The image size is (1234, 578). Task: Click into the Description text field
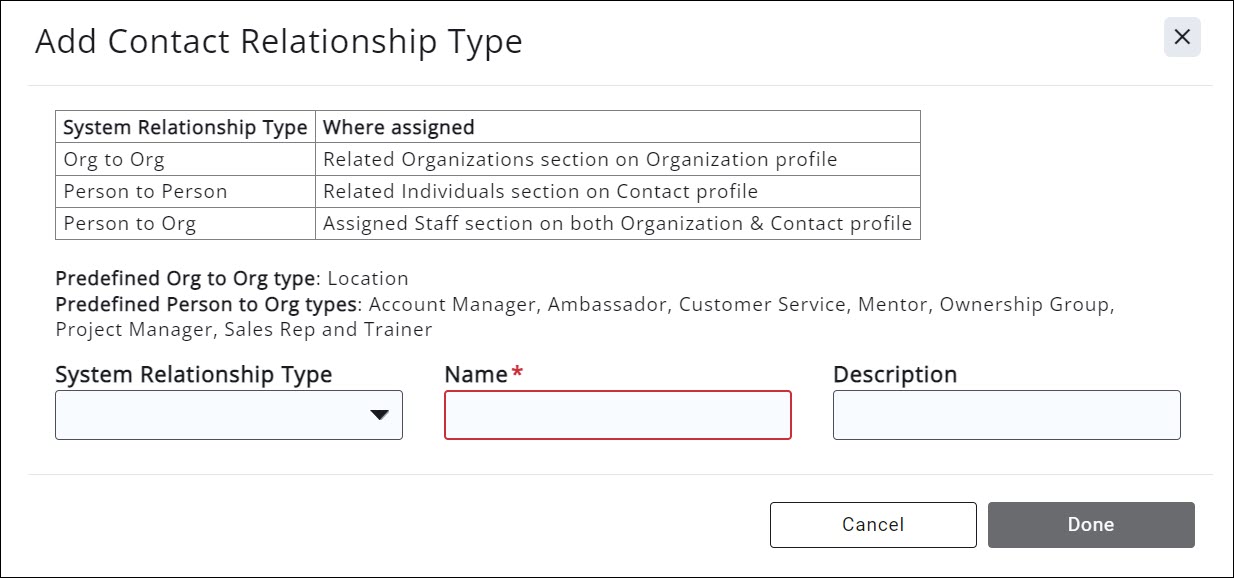coord(1006,415)
